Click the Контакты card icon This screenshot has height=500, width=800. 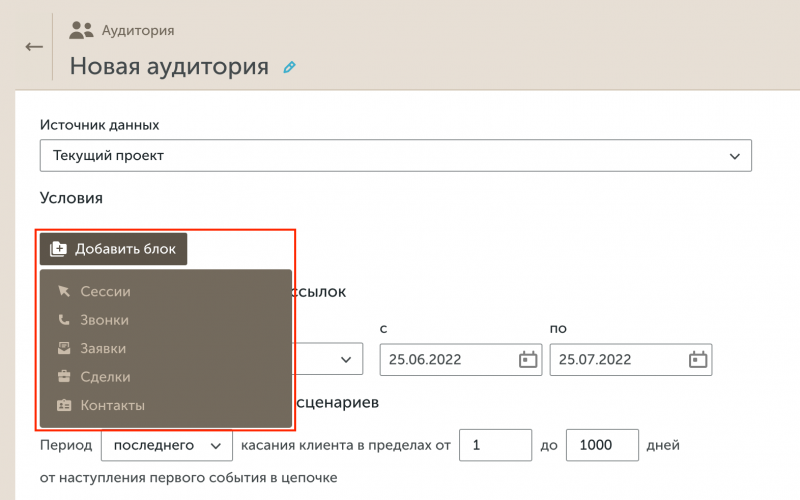[x=64, y=406]
